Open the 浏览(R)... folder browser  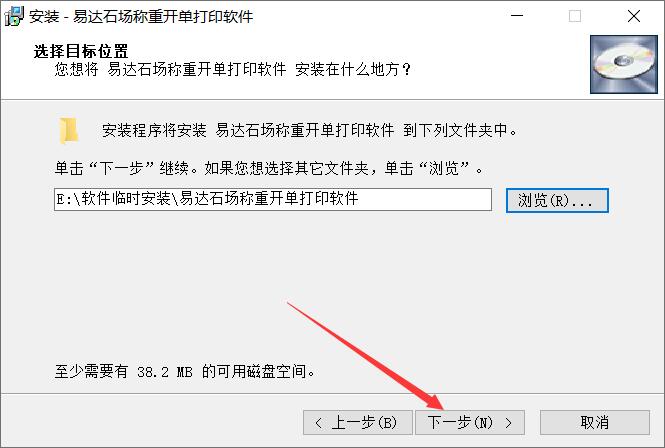point(557,200)
